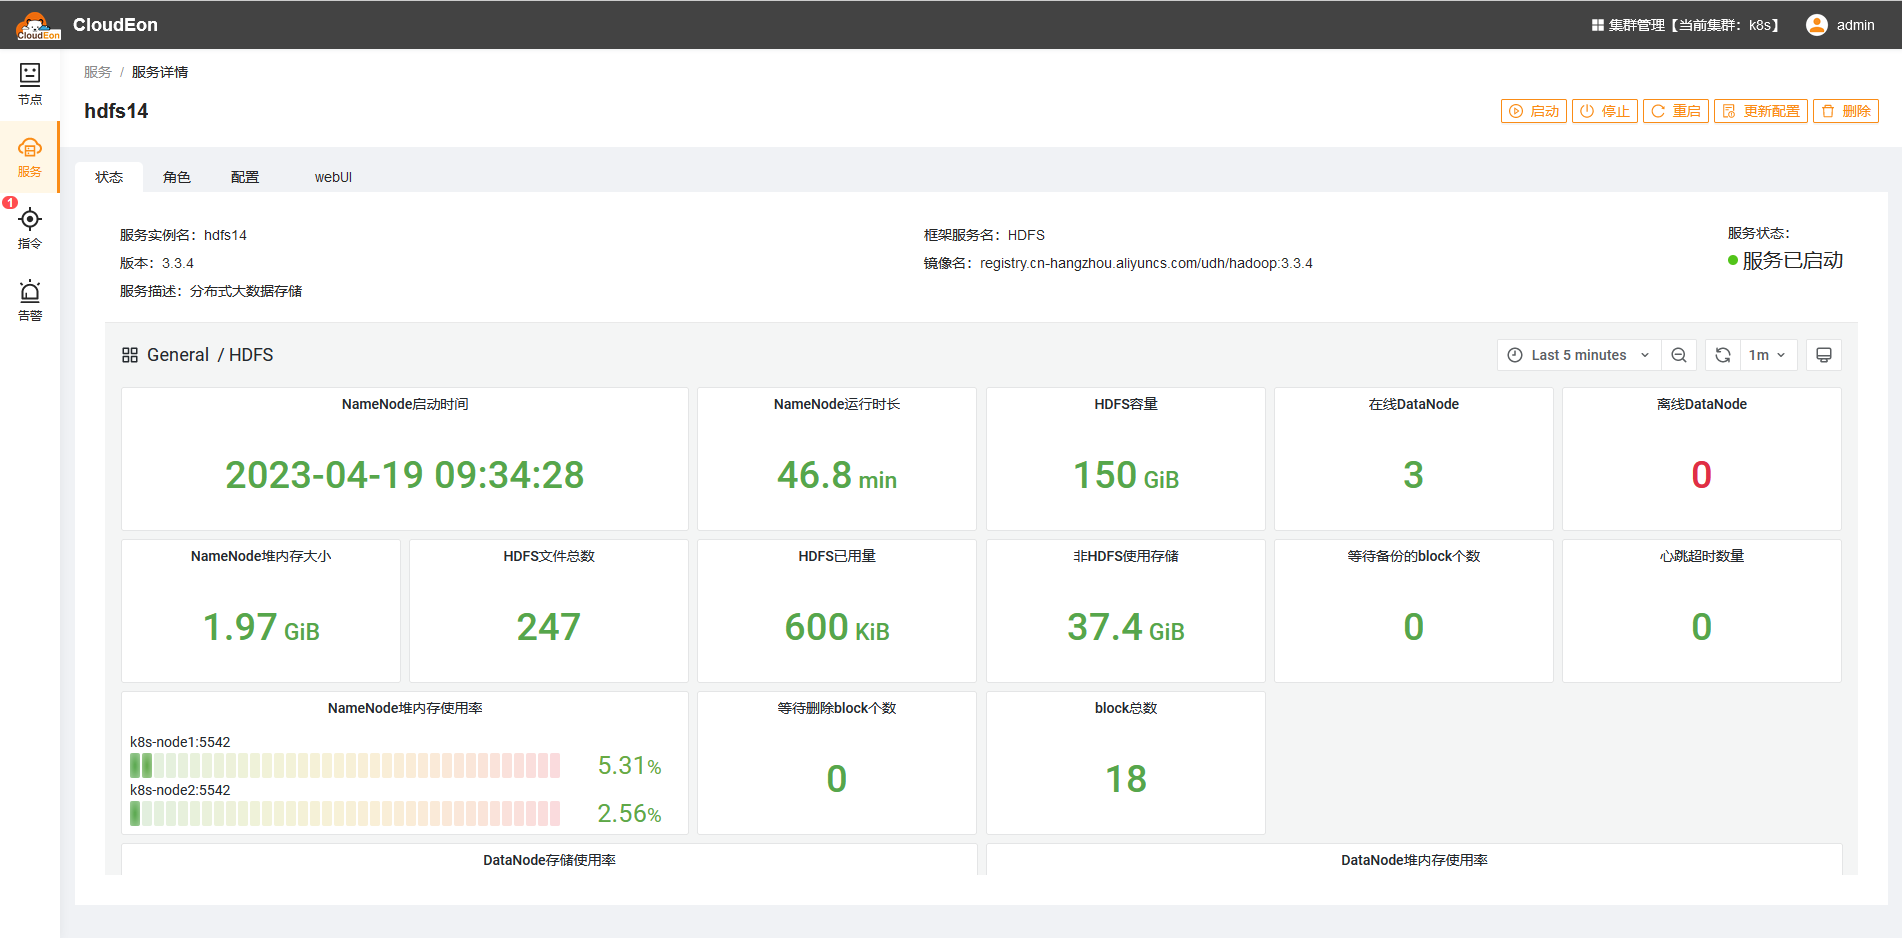Click the 37.4 GiB storage value
The width and height of the screenshot is (1902, 938).
coord(1126,627)
